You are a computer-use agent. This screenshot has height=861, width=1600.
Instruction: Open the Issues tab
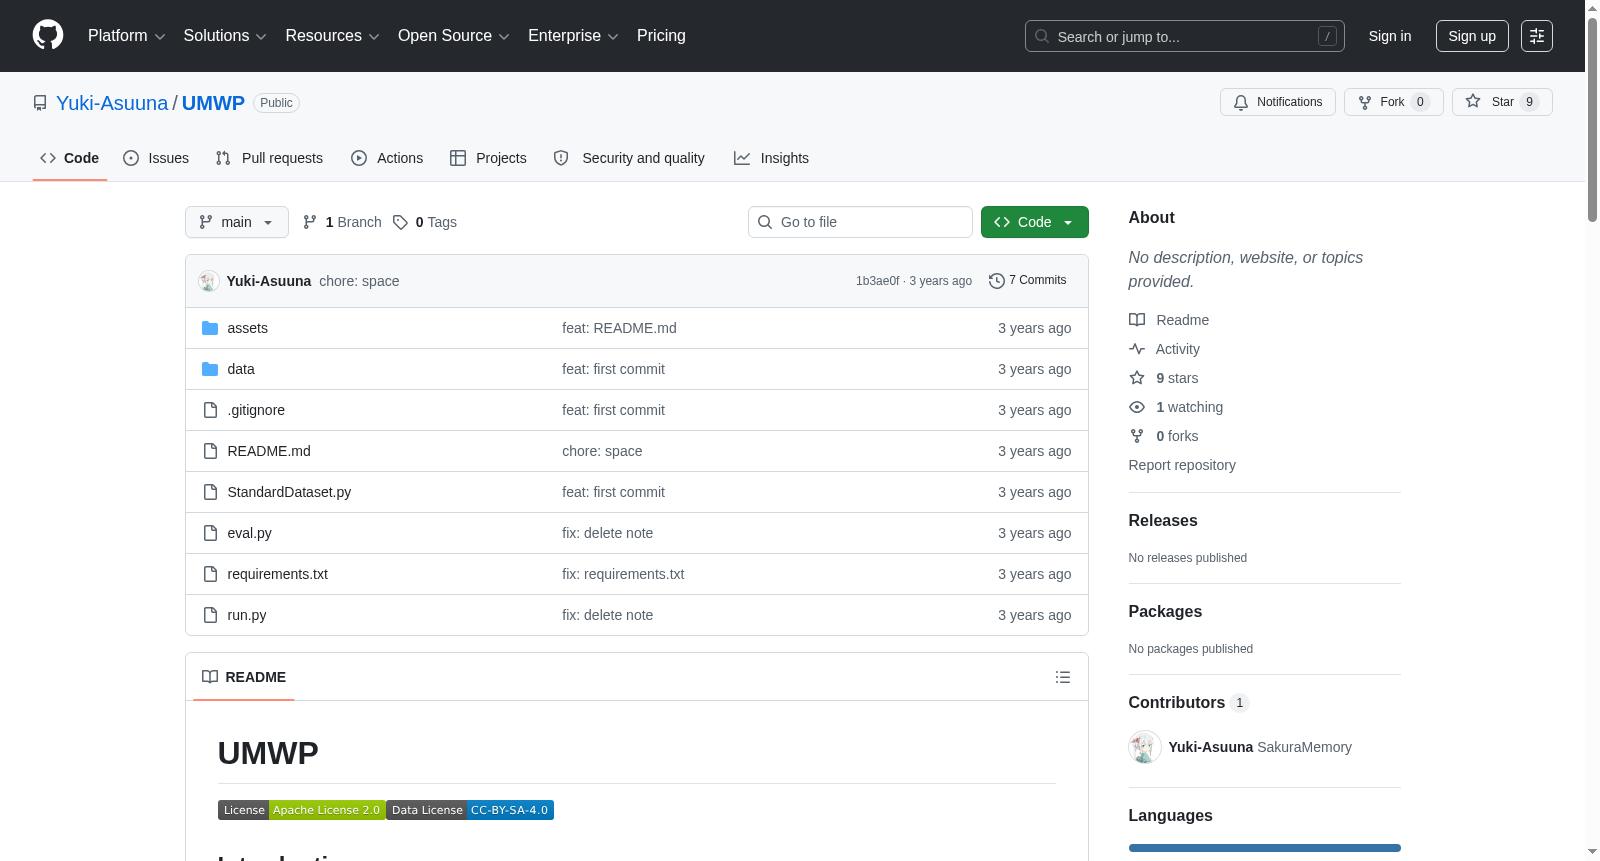coord(156,158)
